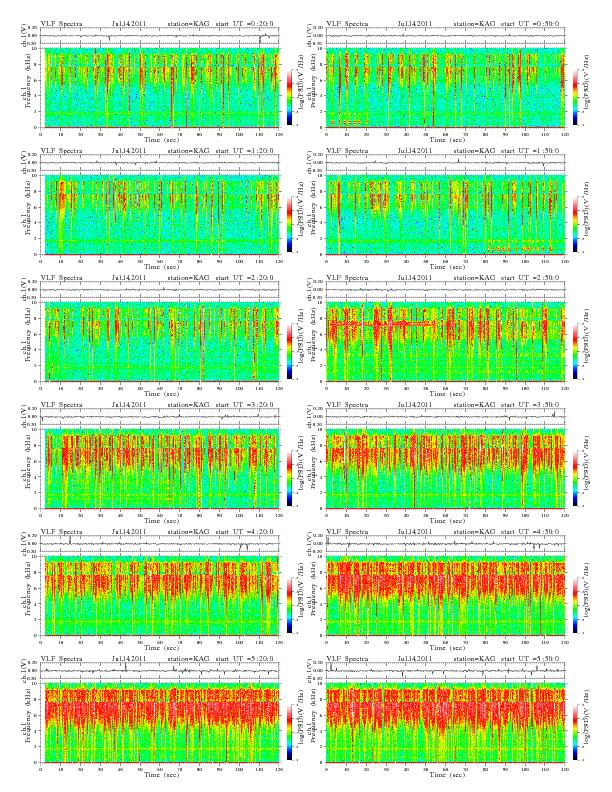Click 'Jul.14.2011' date in the 5:20:0 panel title

coord(129,659)
